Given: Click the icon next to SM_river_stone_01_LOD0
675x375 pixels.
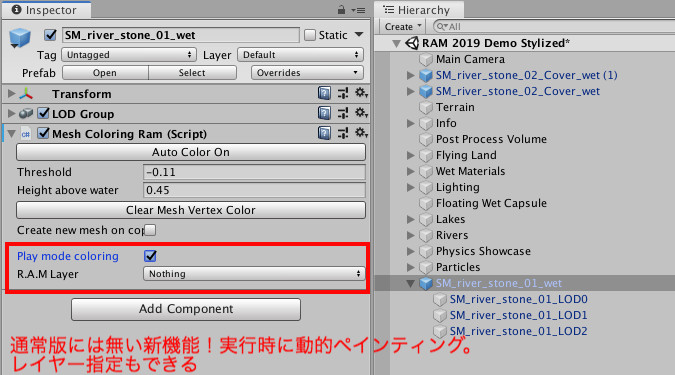Looking at the screenshot, I should (440, 299).
